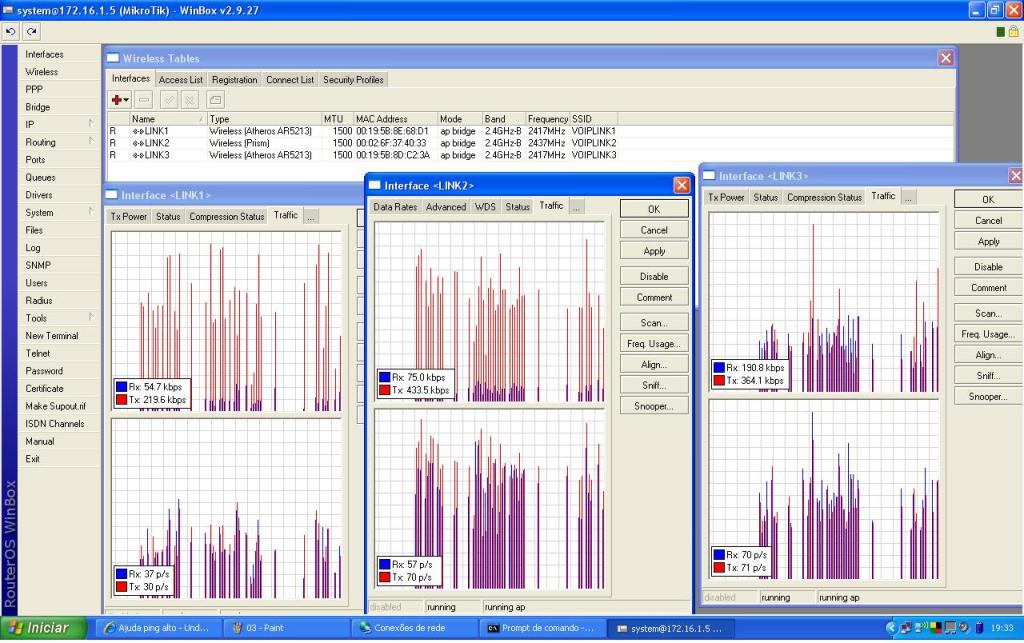Open Freq. Usage... in LINK2 window

[x=654, y=343]
